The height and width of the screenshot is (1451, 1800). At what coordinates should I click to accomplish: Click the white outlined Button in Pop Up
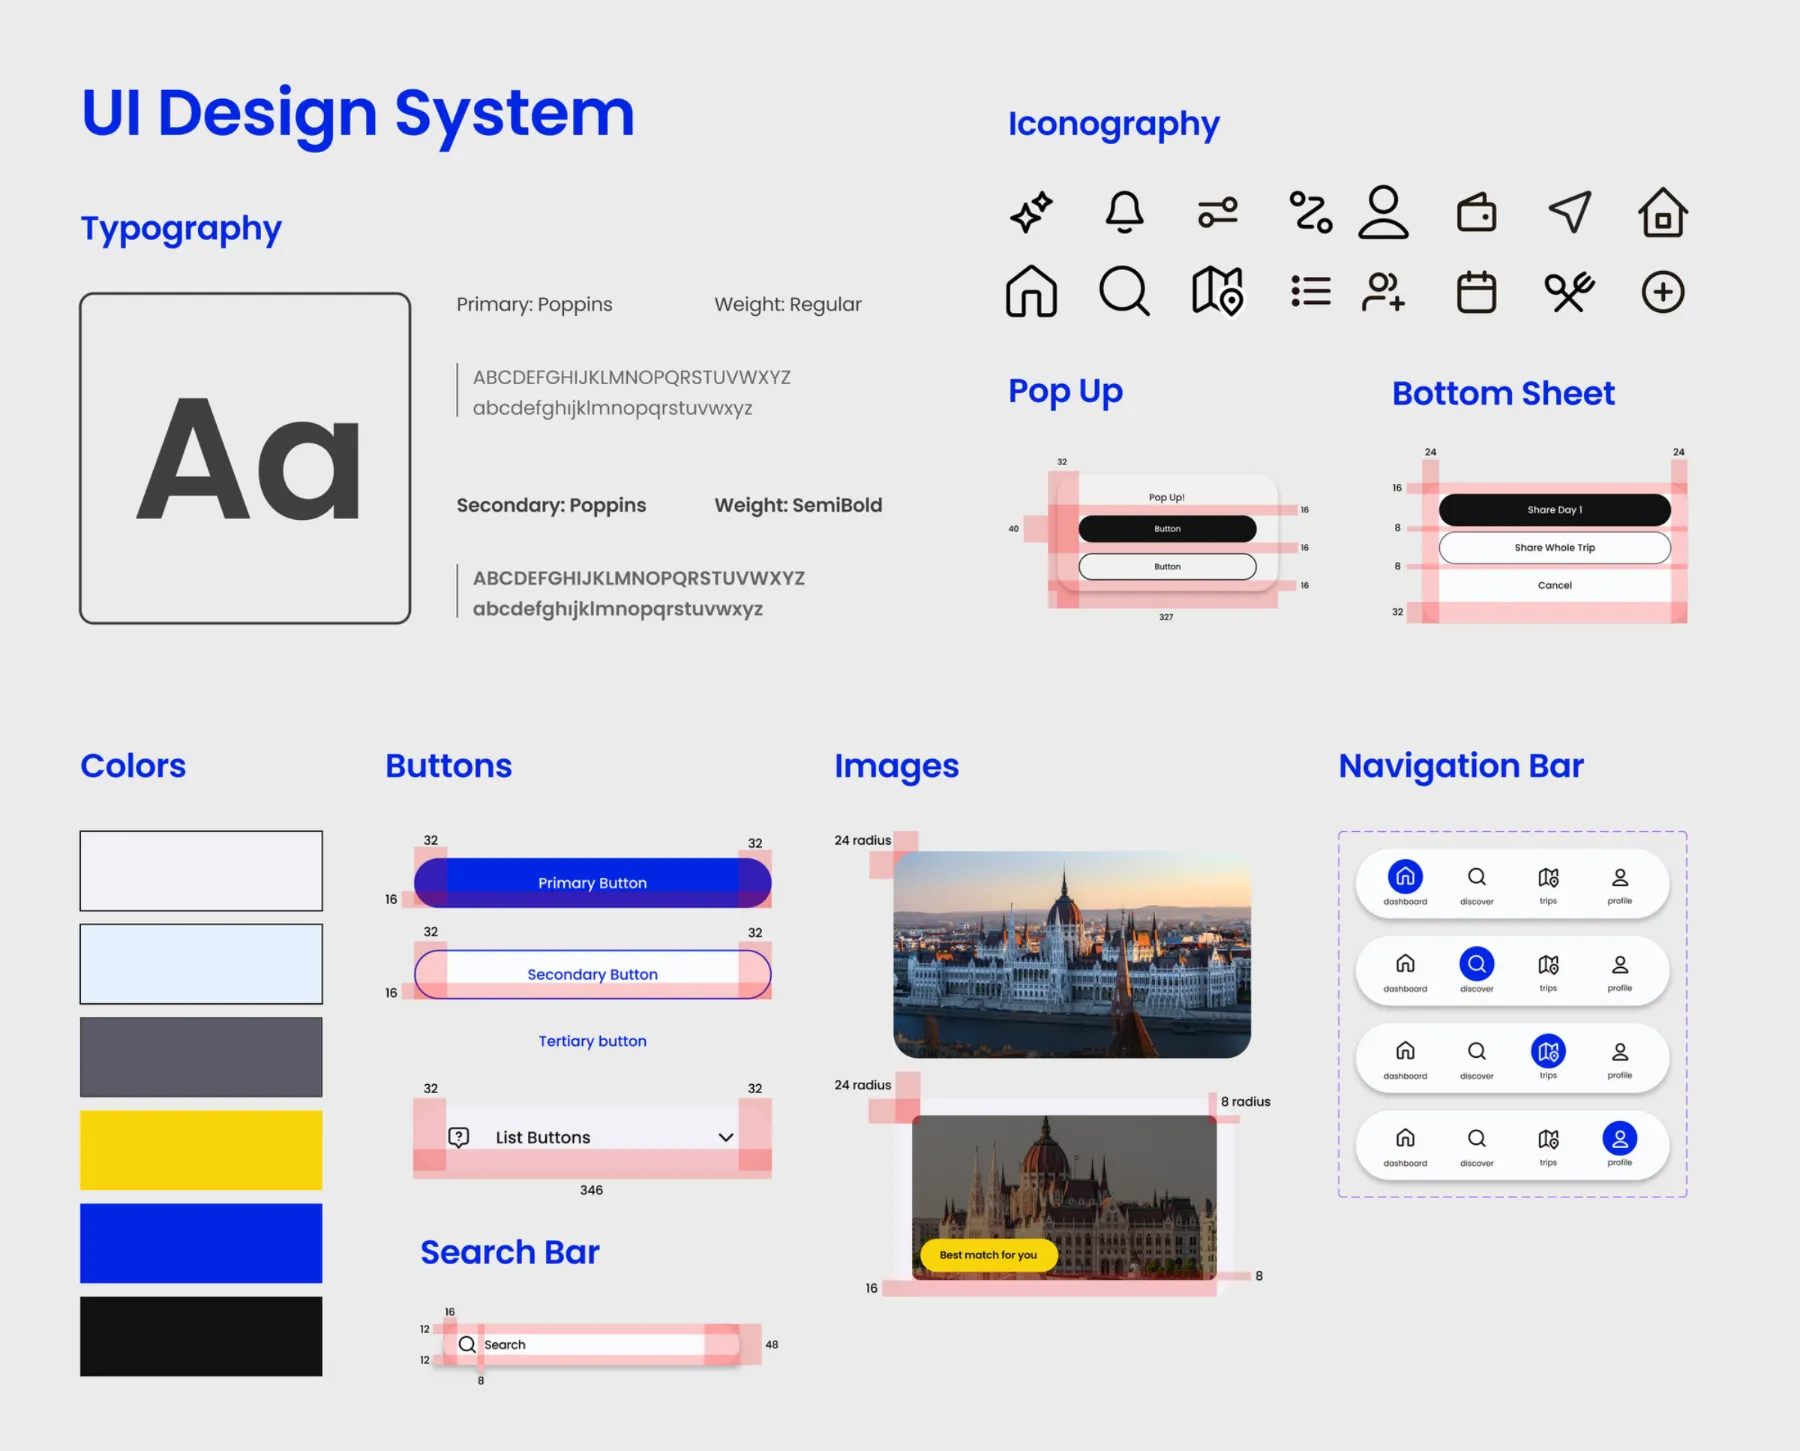click(x=1167, y=567)
